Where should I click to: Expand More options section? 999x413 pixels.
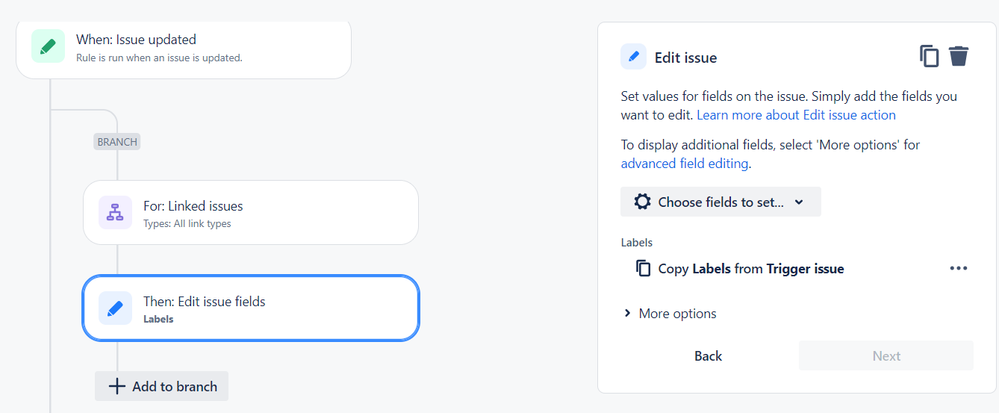click(669, 313)
